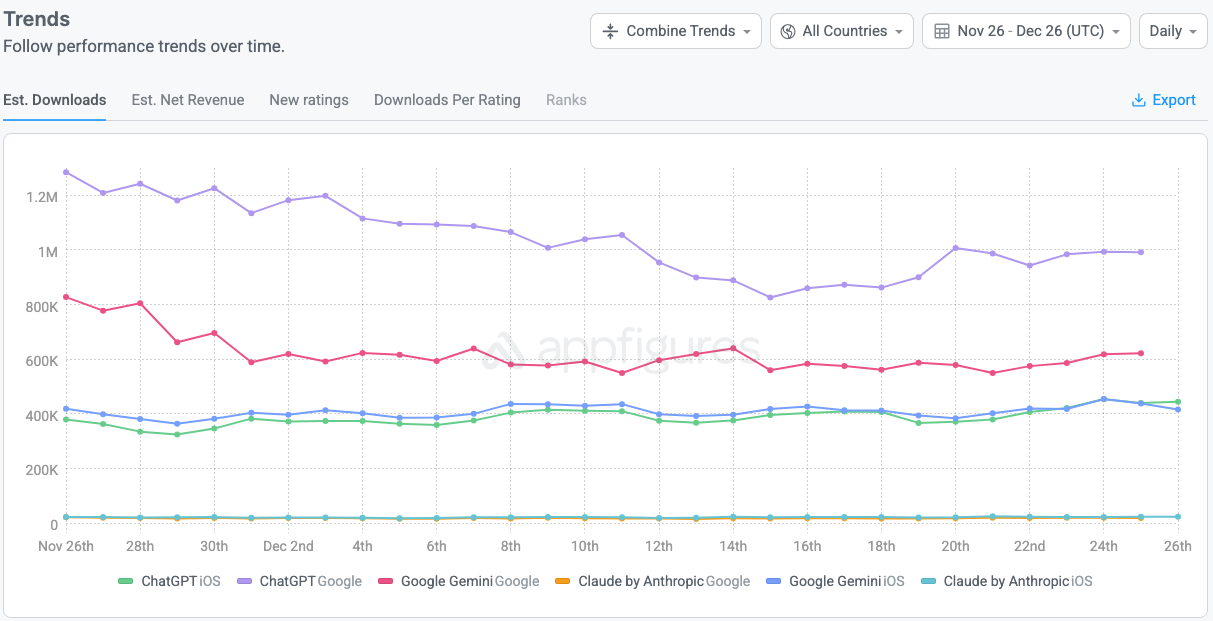Screen dimensions: 1213x621
Task: Expand the All Countries filter
Action: pyautogui.click(x=842, y=31)
